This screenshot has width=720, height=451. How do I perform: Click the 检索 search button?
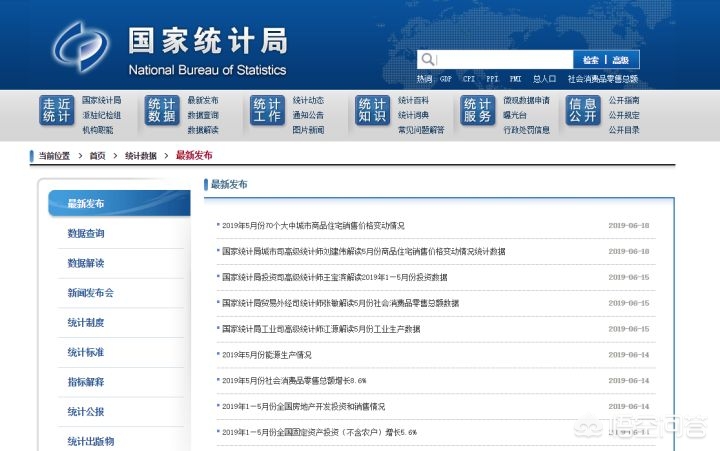pos(591,60)
